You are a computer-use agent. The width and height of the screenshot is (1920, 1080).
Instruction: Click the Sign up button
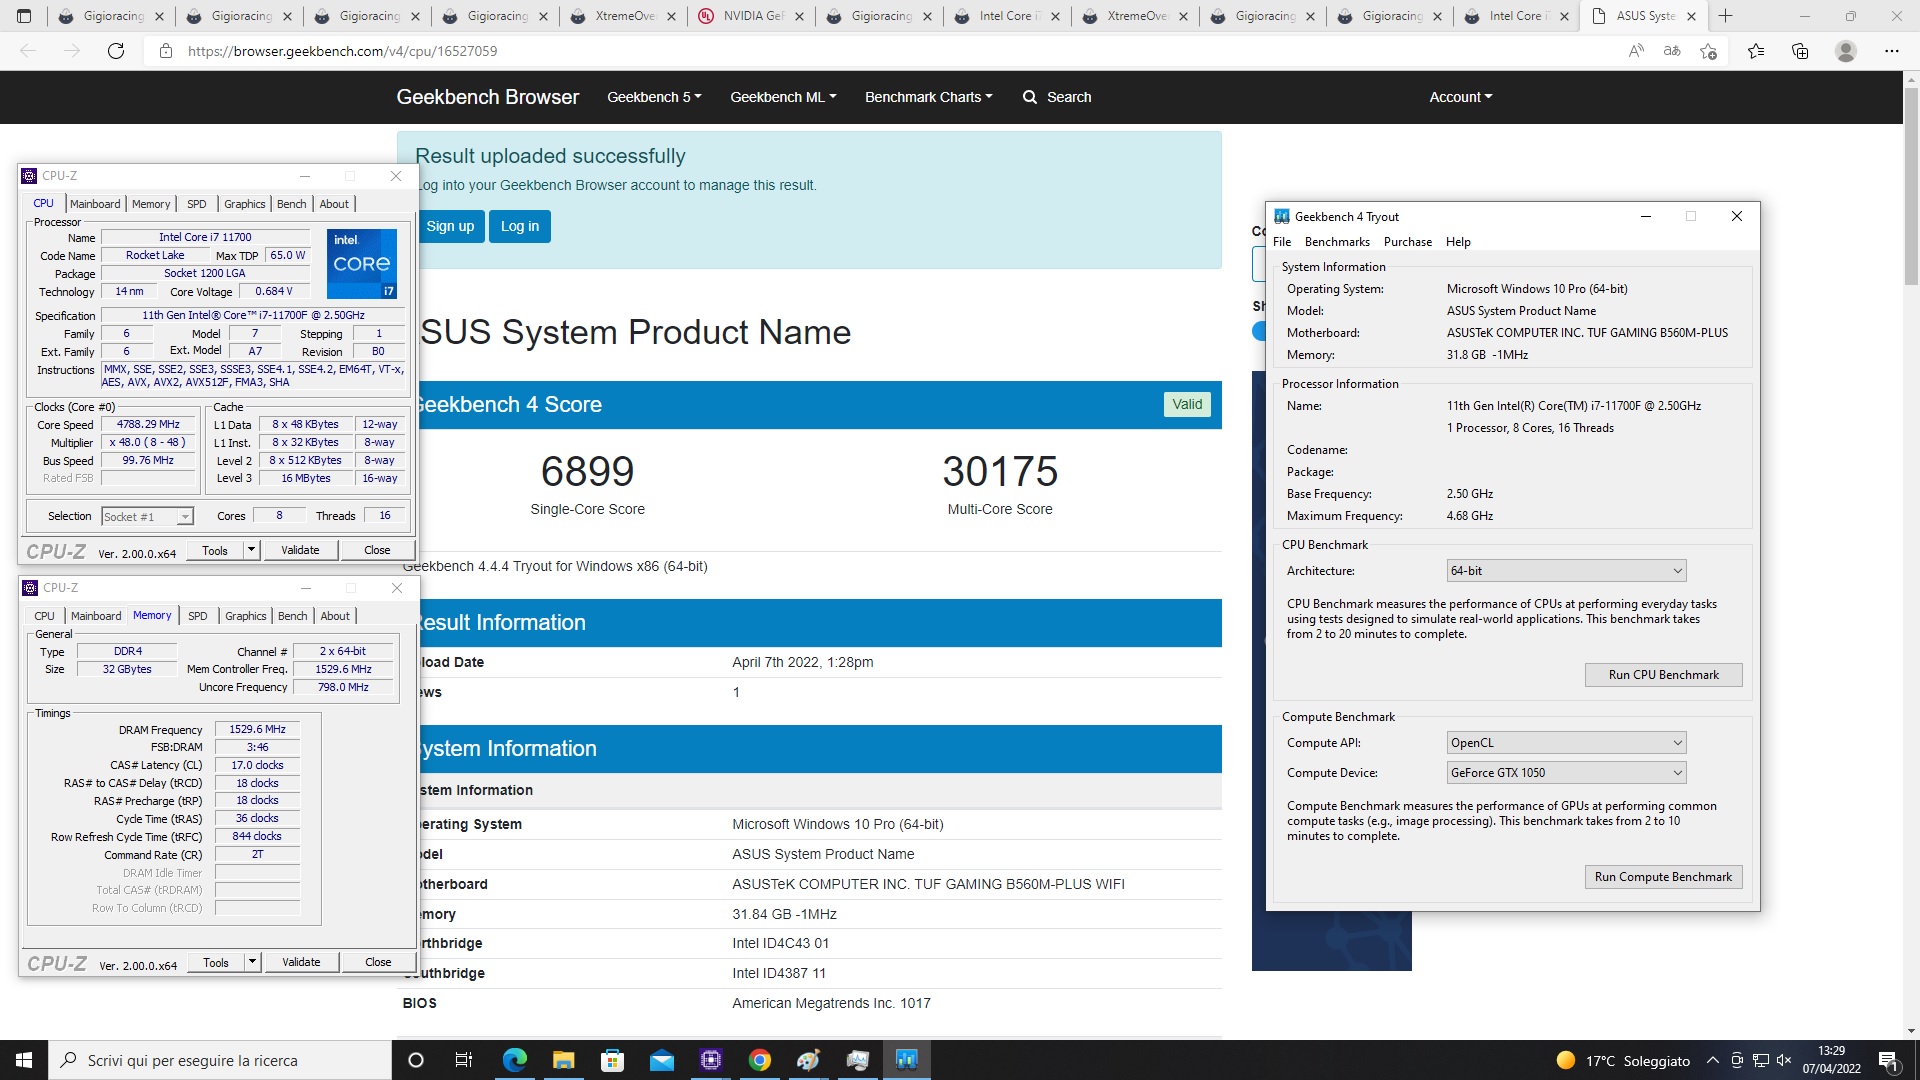[450, 226]
